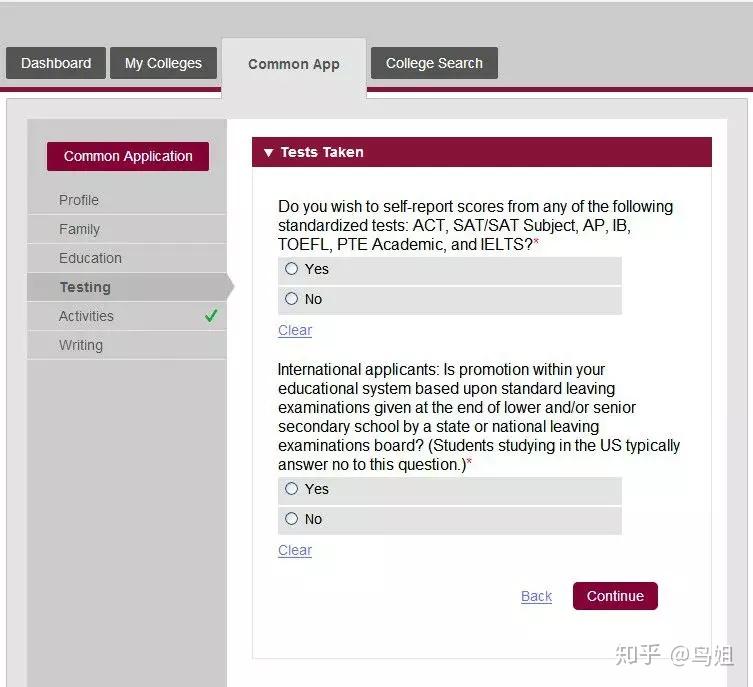Image resolution: width=753 pixels, height=687 pixels.
Task: Open the Dashboard tab
Action: tap(56, 63)
